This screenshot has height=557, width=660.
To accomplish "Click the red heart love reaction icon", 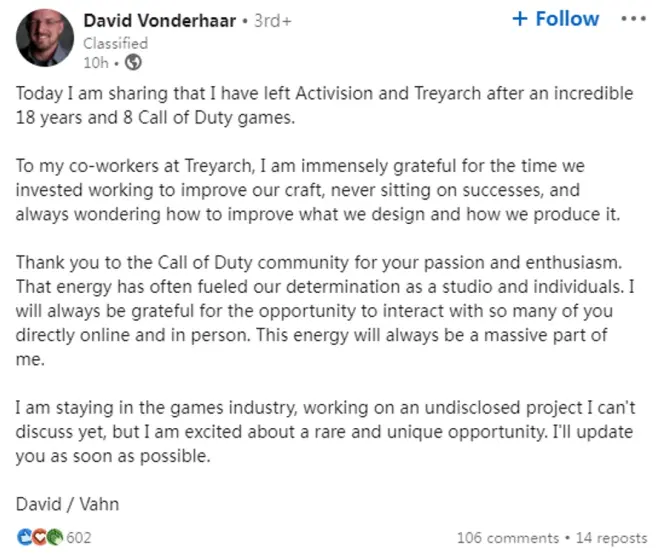I will pos(40,537).
